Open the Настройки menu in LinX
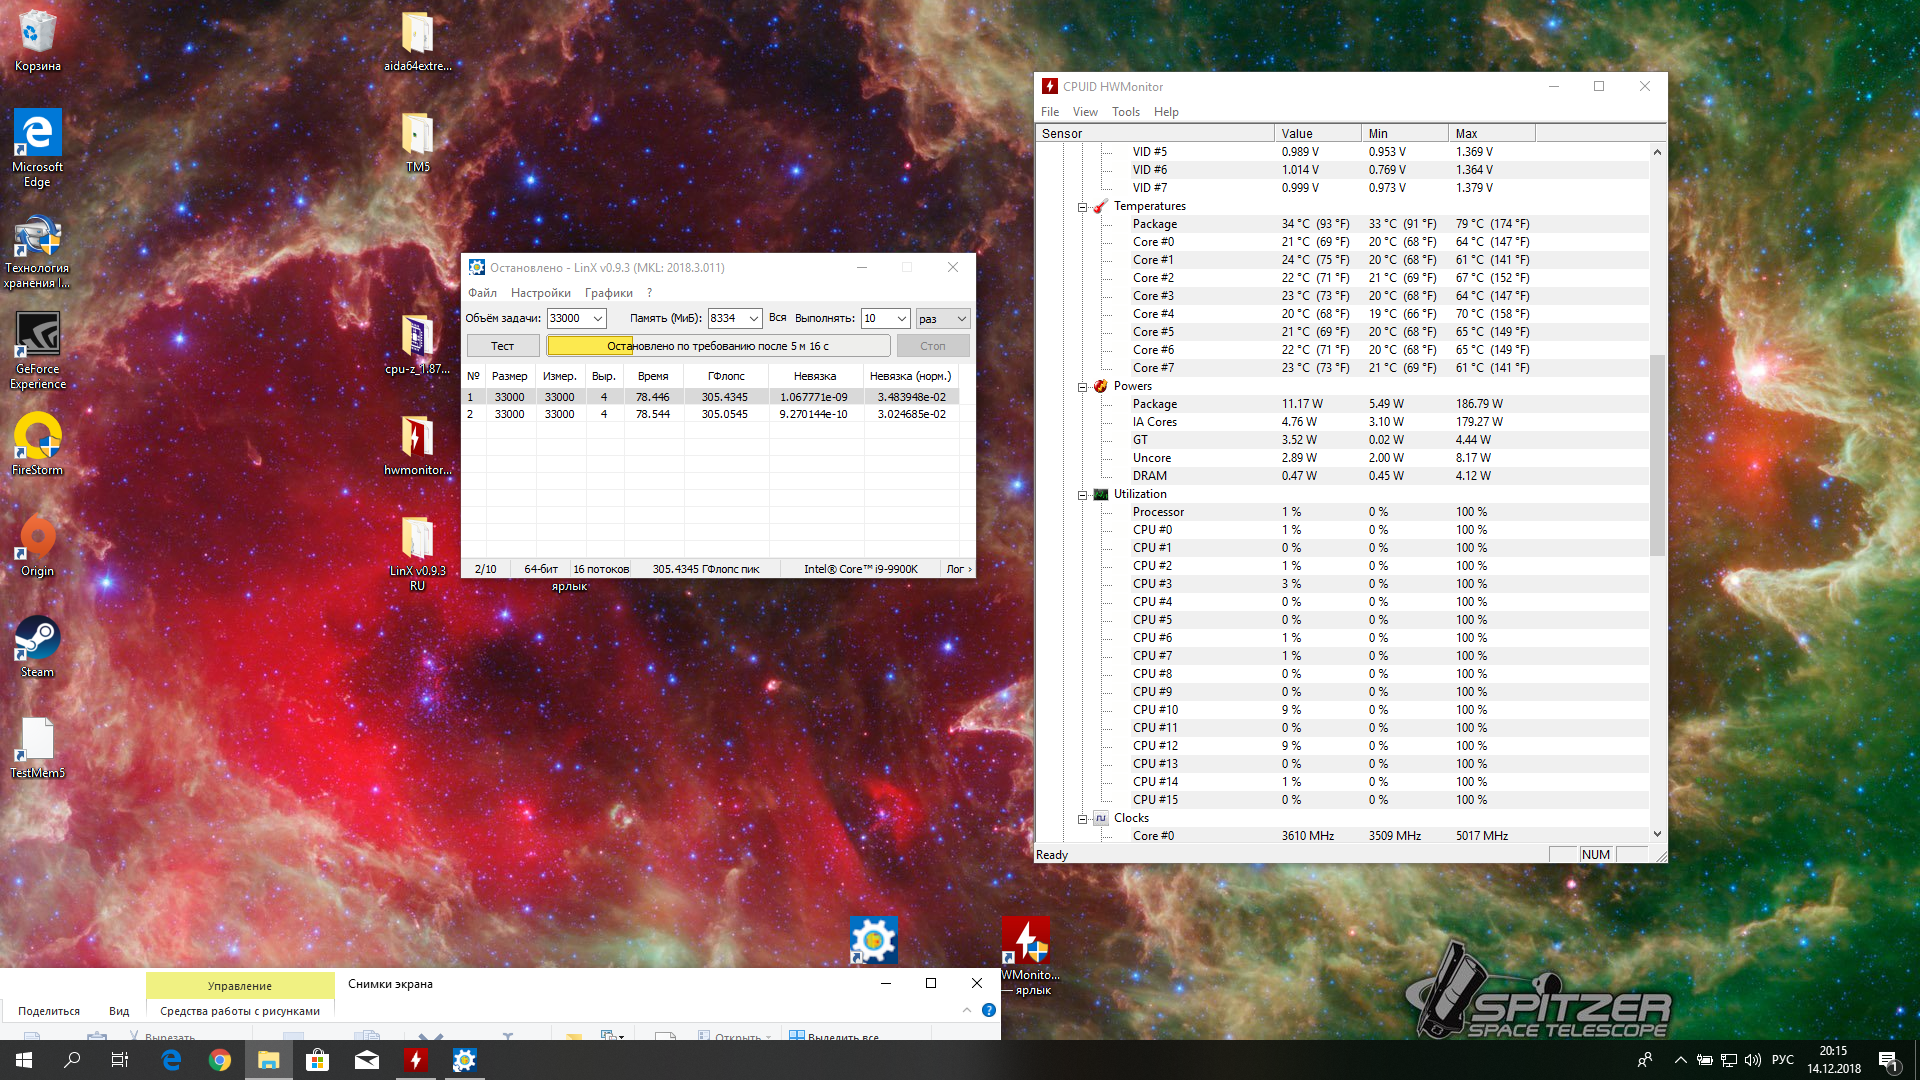 [540, 293]
